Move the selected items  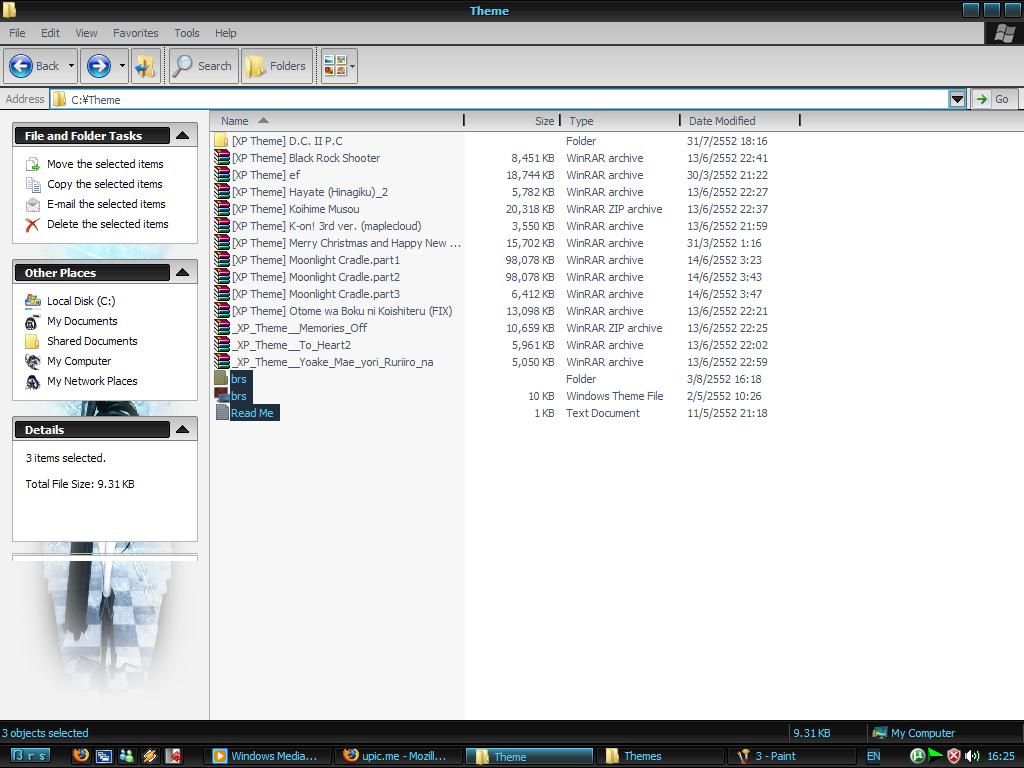pyautogui.click(x=104, y=164)
